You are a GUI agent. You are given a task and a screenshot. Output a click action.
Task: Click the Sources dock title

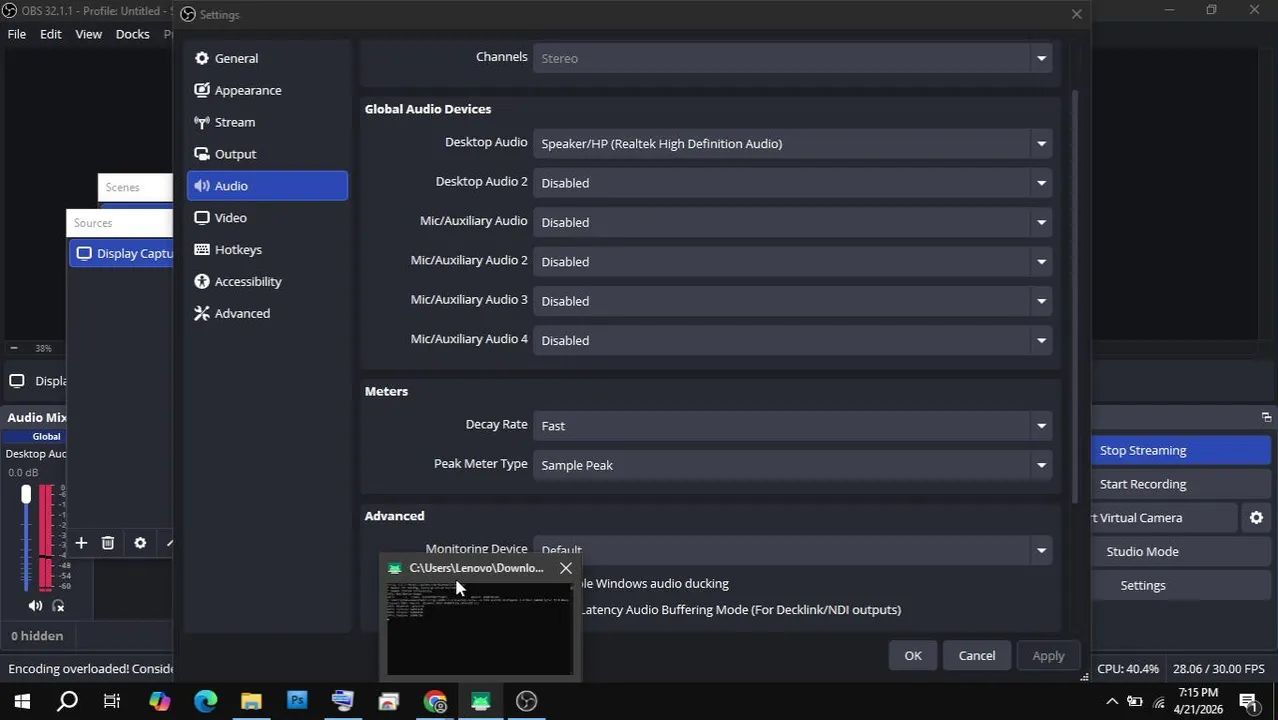click(93, 223)
